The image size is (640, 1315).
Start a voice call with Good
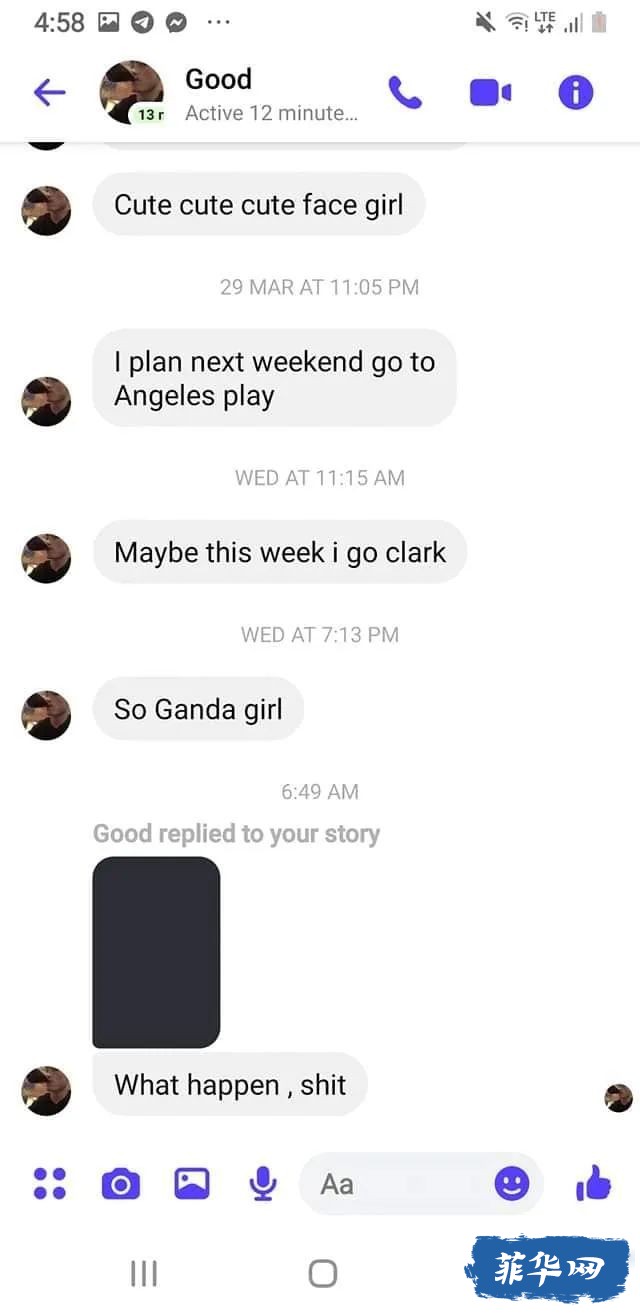(x=405, y=93)
